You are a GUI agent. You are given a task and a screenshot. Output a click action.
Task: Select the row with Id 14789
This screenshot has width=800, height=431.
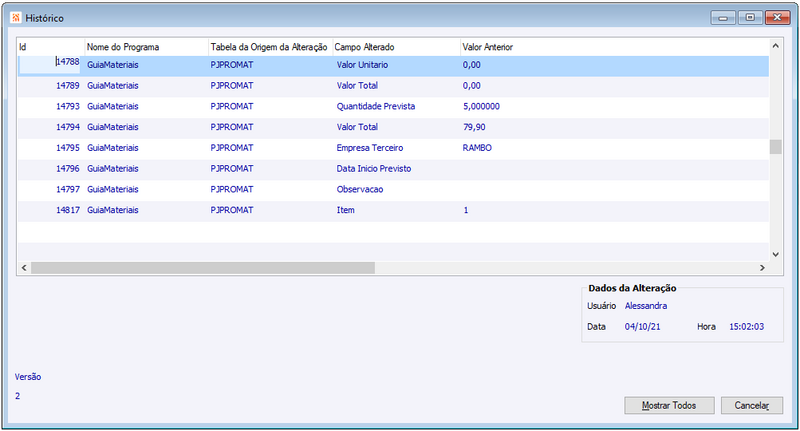tap(393, 86)
